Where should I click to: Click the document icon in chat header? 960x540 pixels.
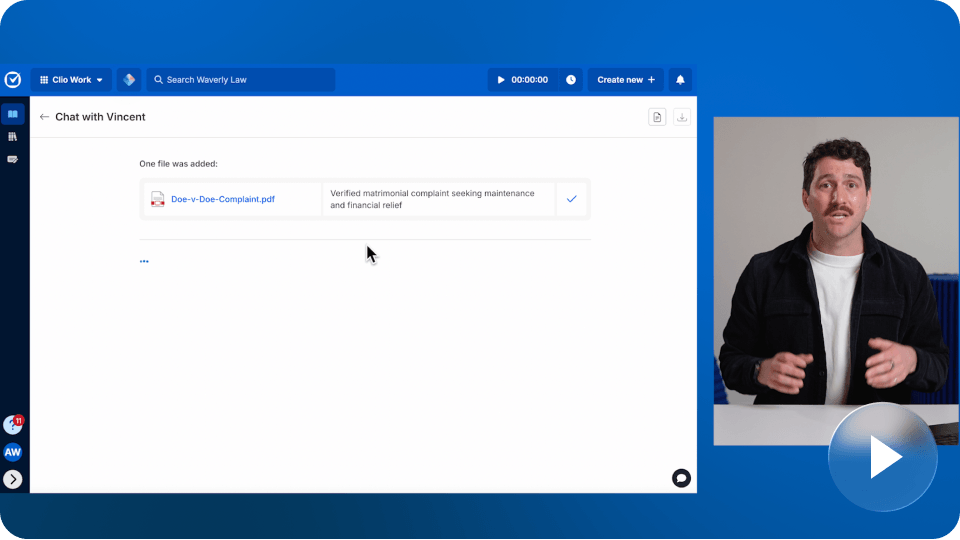point(657,117)
